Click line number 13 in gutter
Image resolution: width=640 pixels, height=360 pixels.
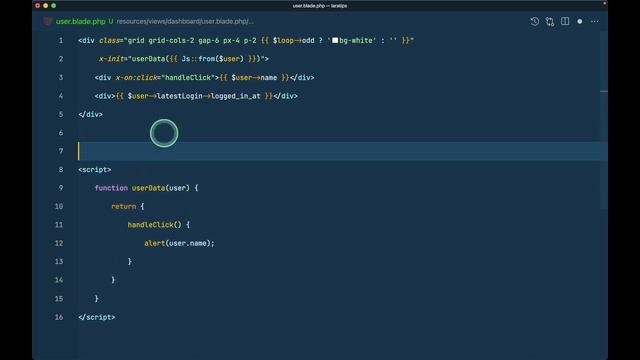click(59, 261)
